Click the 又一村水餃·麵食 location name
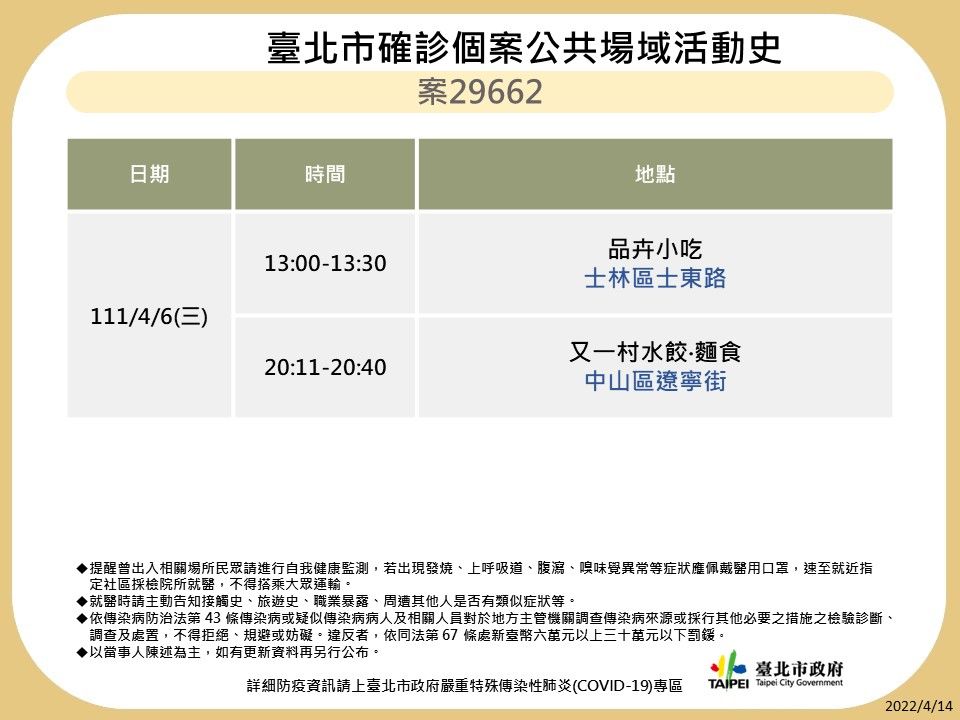Image resolution: width=960 pixels, height=720 pixels. point(655,351)
